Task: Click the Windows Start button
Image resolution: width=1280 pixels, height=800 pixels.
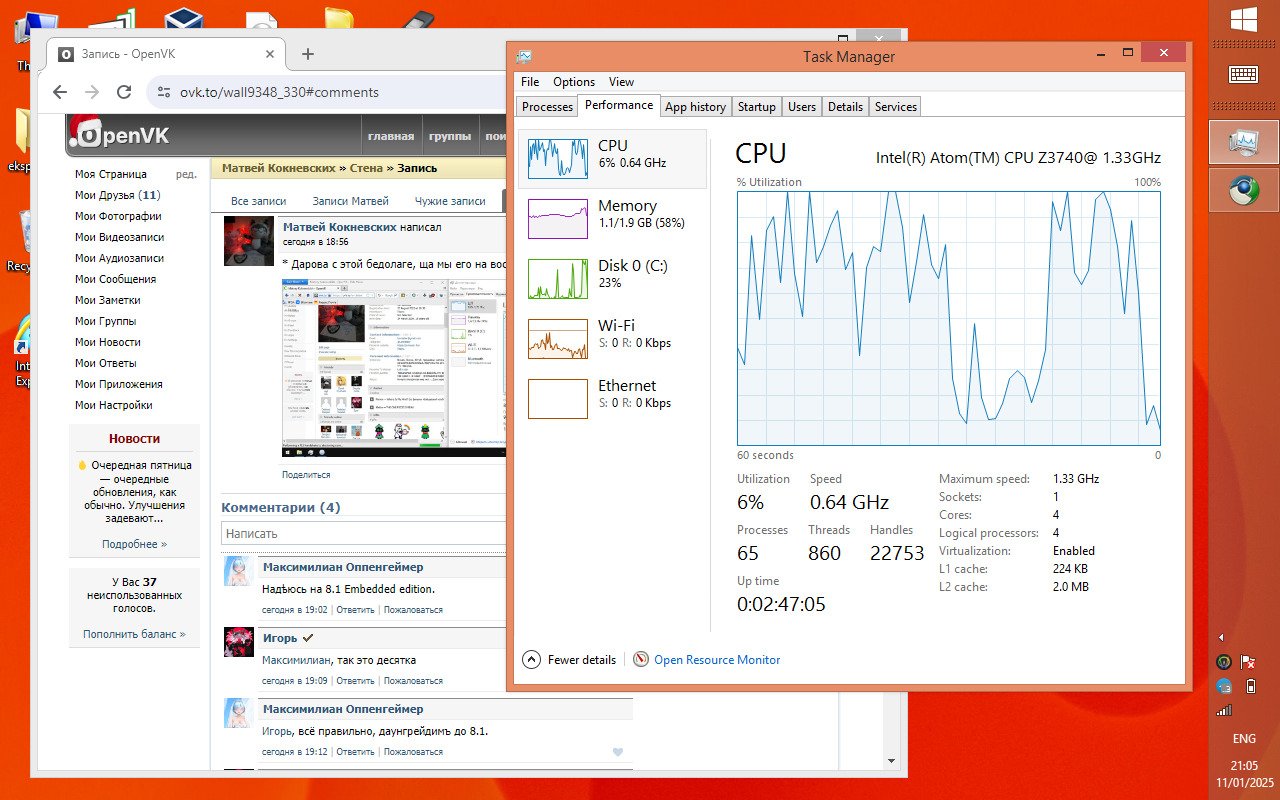Action: [x=1244, y=20]
